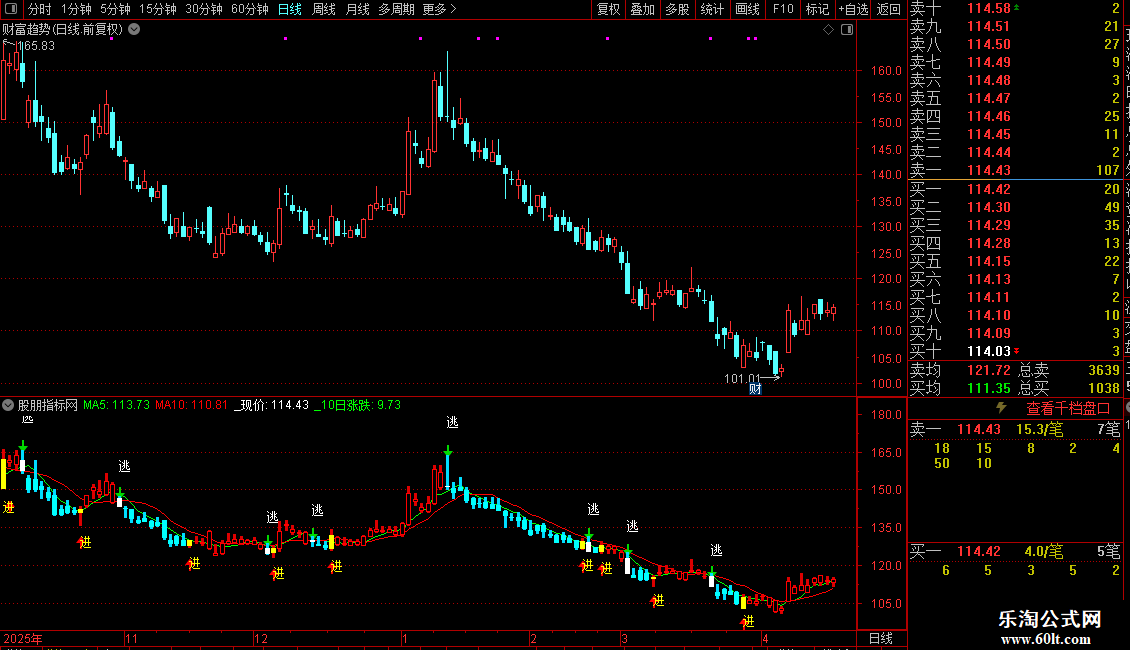The height and width of the screenshot is (650, 1130).
Task: Click the 进 signal below the April low
Action: pyautogui.click(x=748, y=621)
